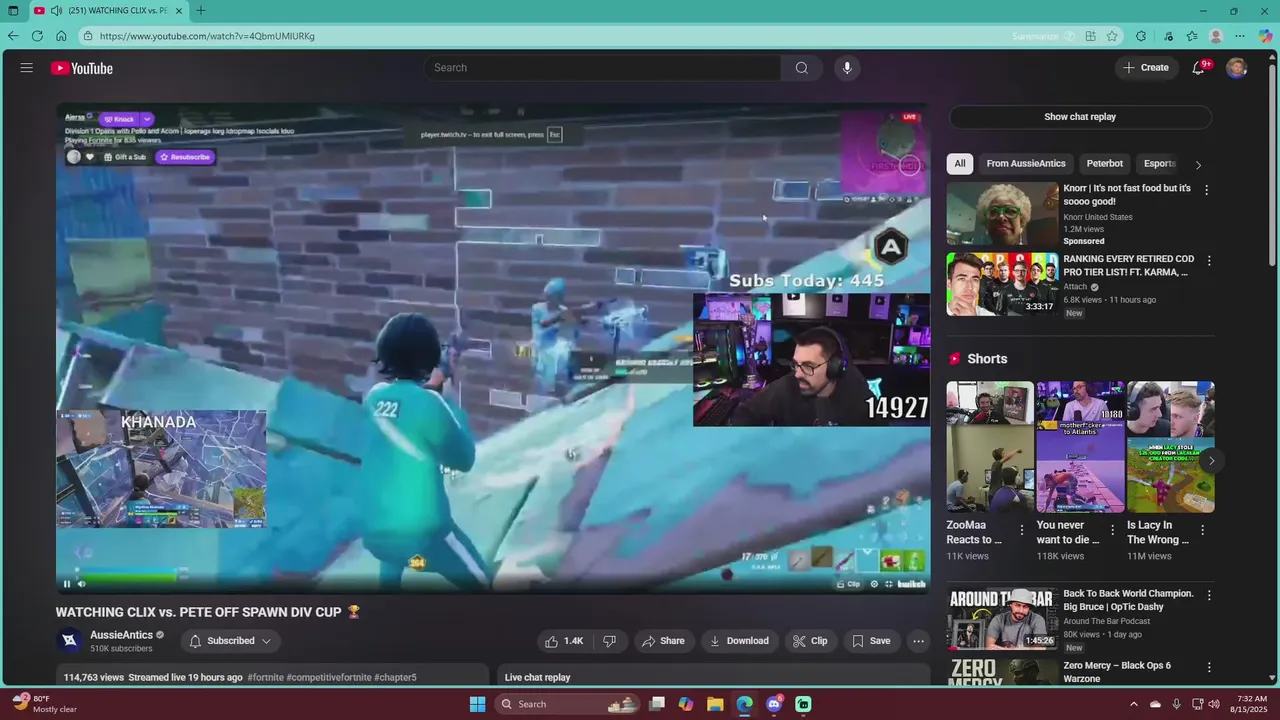1280x720 pixels.
Task: Open the YouTube account avatar menu
Action: 1237,68
